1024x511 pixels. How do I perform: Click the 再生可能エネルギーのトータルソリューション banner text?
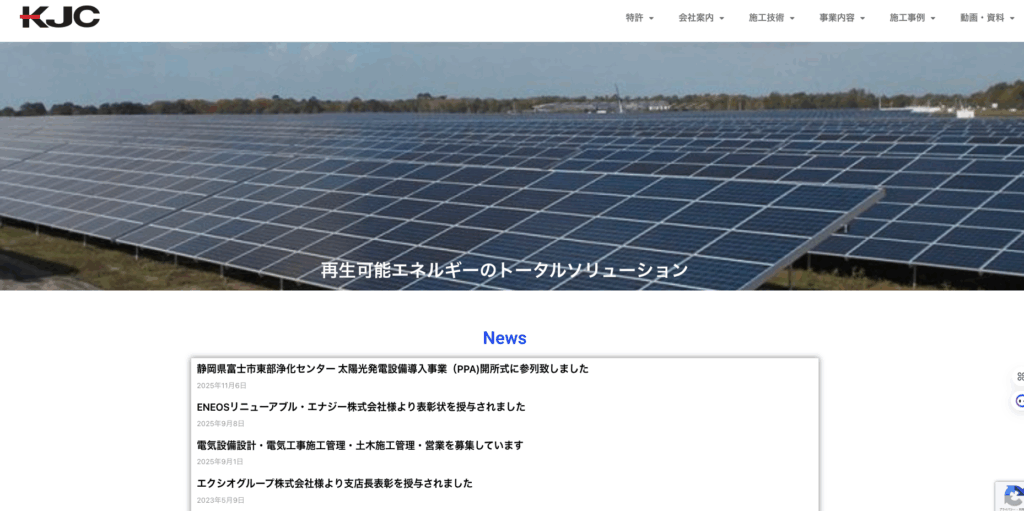point(504,270)
